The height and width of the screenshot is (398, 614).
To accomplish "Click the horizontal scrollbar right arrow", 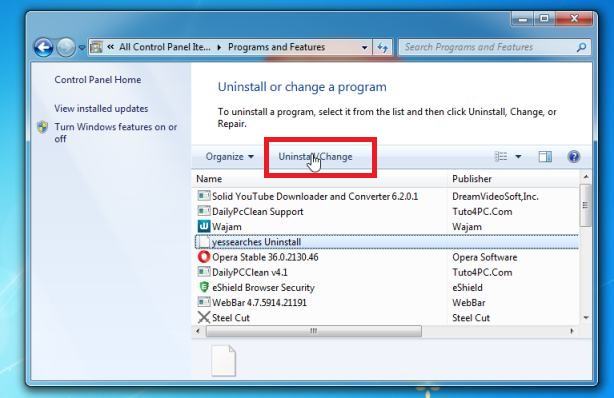I will (x=572, y=331).
